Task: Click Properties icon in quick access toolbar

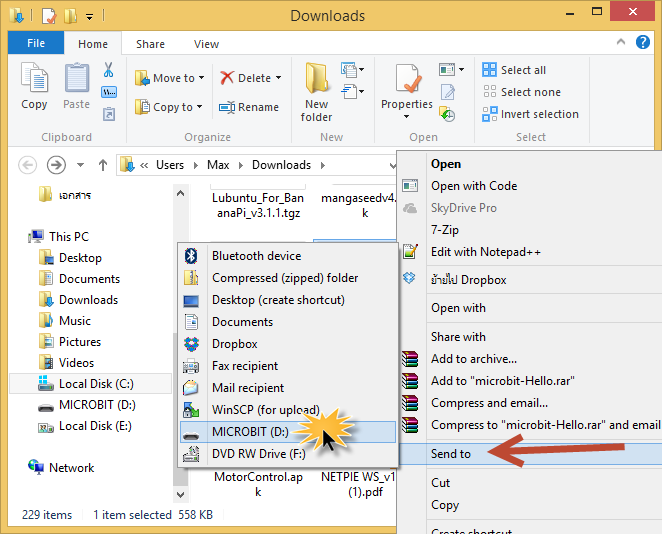Action: pos(49,16)
